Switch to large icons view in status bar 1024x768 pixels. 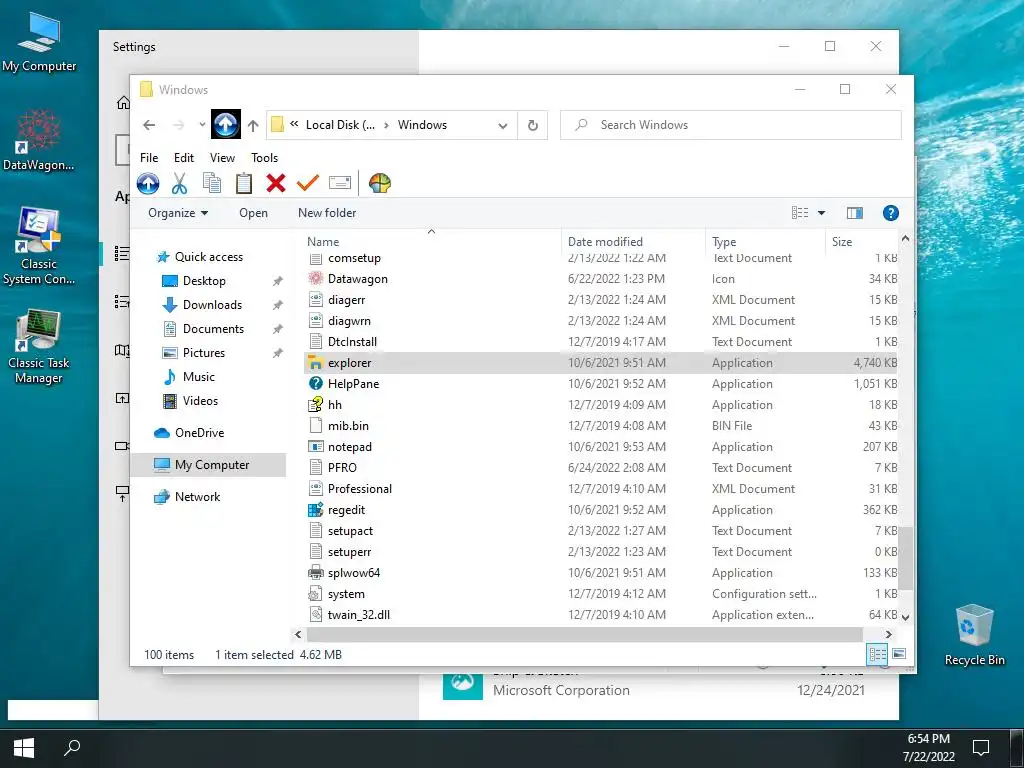[x=899, y=654]
